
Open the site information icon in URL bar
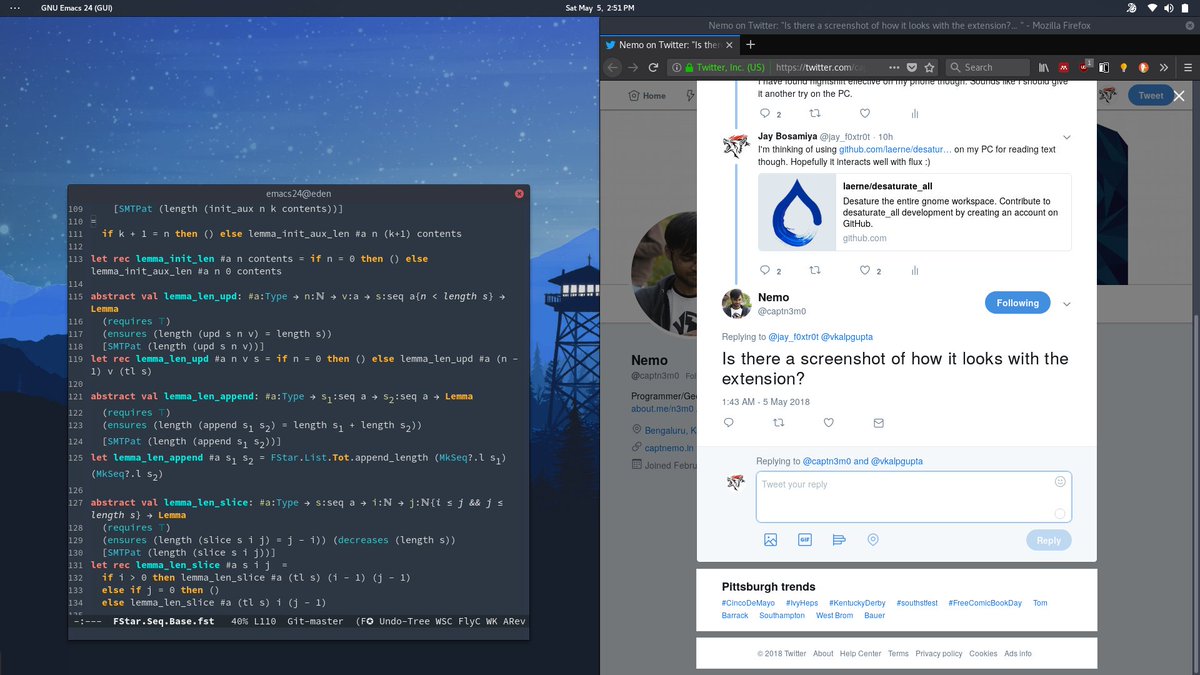[x=677, y=67]
